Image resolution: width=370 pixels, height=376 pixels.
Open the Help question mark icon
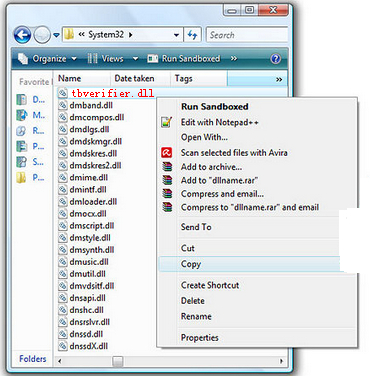coord(276,59)
